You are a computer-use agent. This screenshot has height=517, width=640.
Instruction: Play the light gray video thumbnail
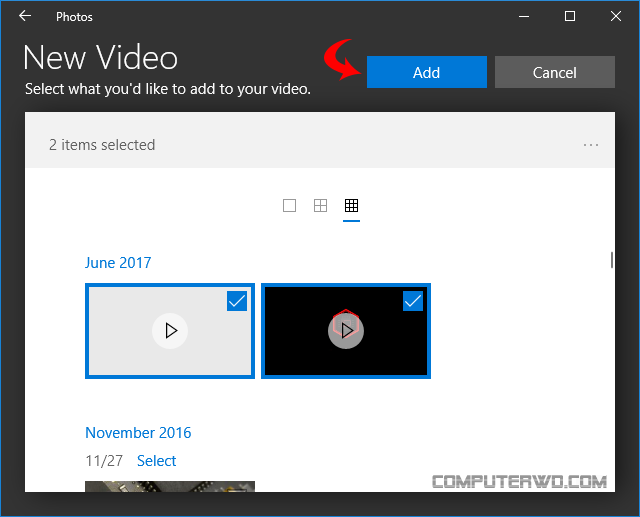[170, 331]
